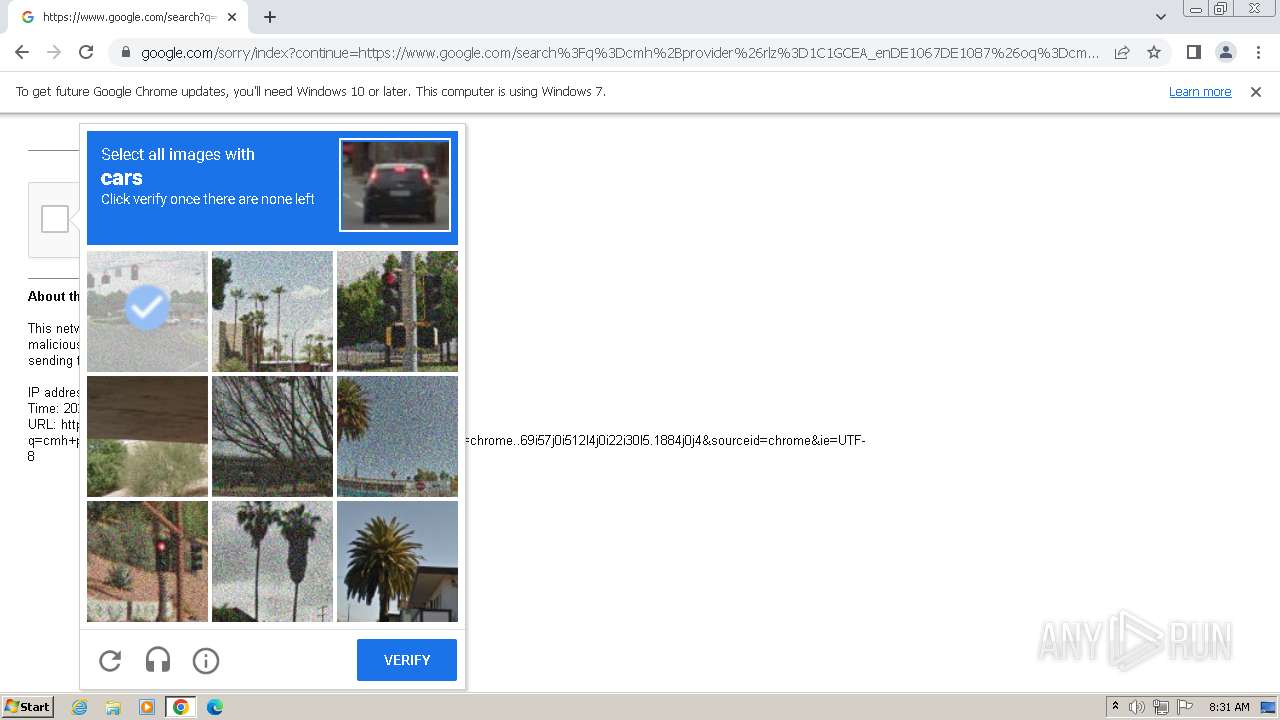The height and width of the screenshot is (720, 1280).
Task: Launch Internet Explorer from taskbar
Action: coord(80,707)
